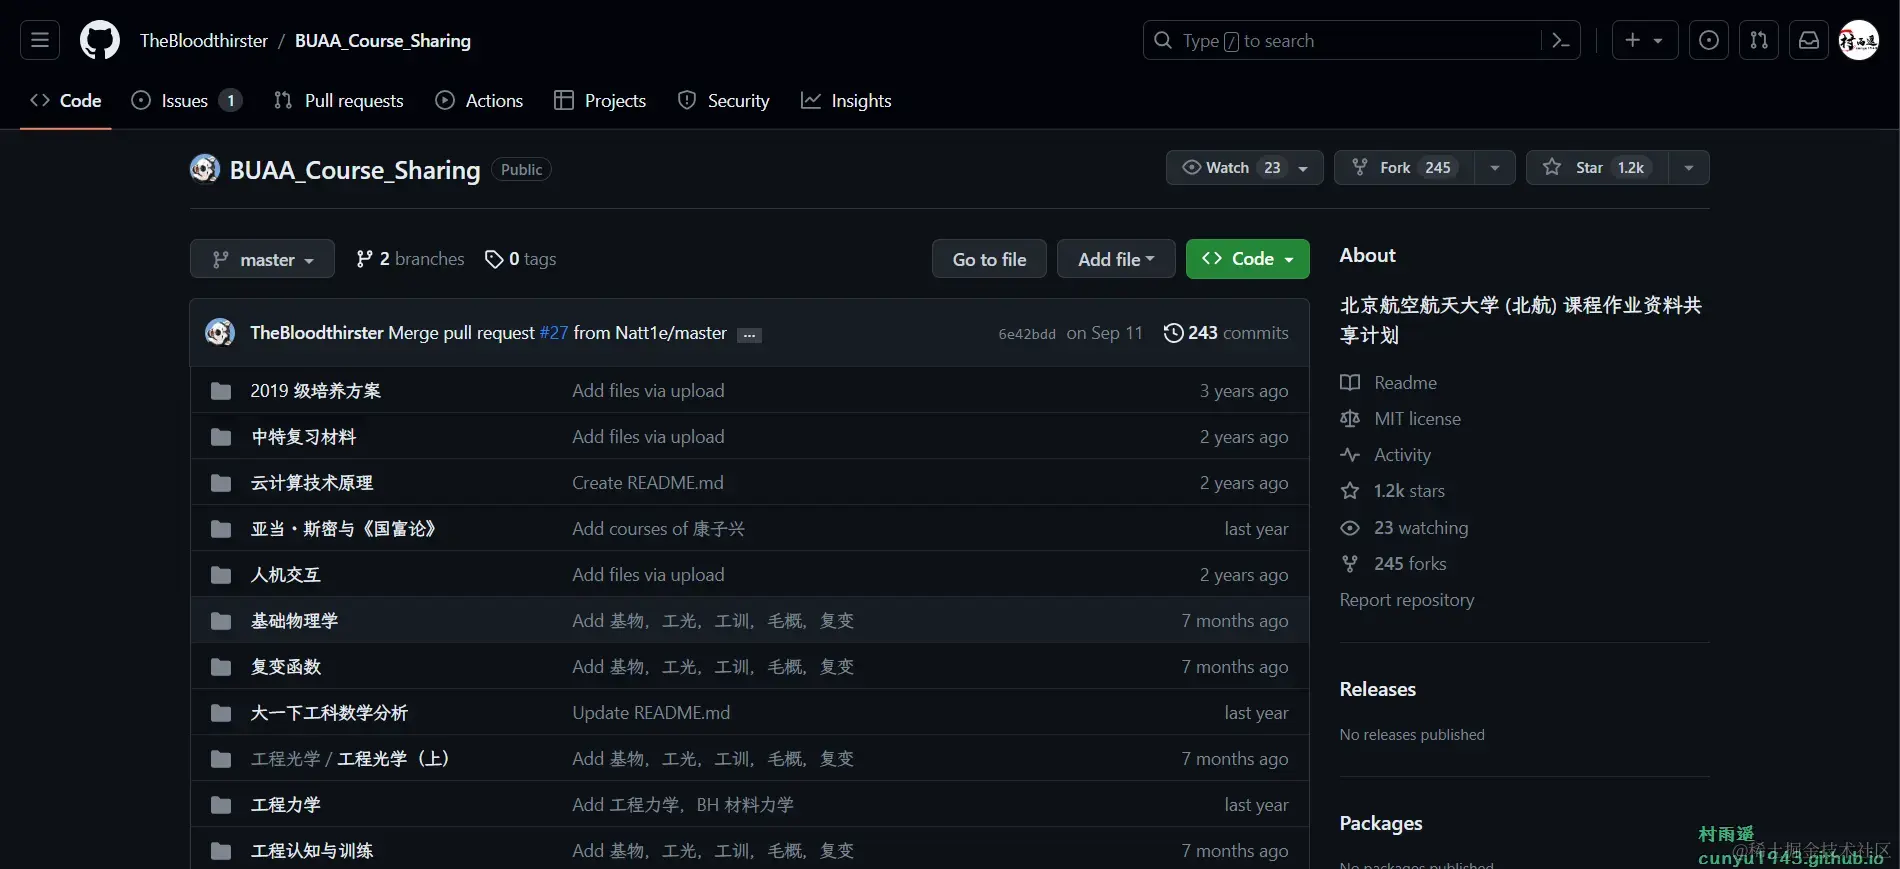Open the 工程认知与训练 folder
Viewport: 1900px width, 869px height.
pyautogui.click(x=311, y=851)
